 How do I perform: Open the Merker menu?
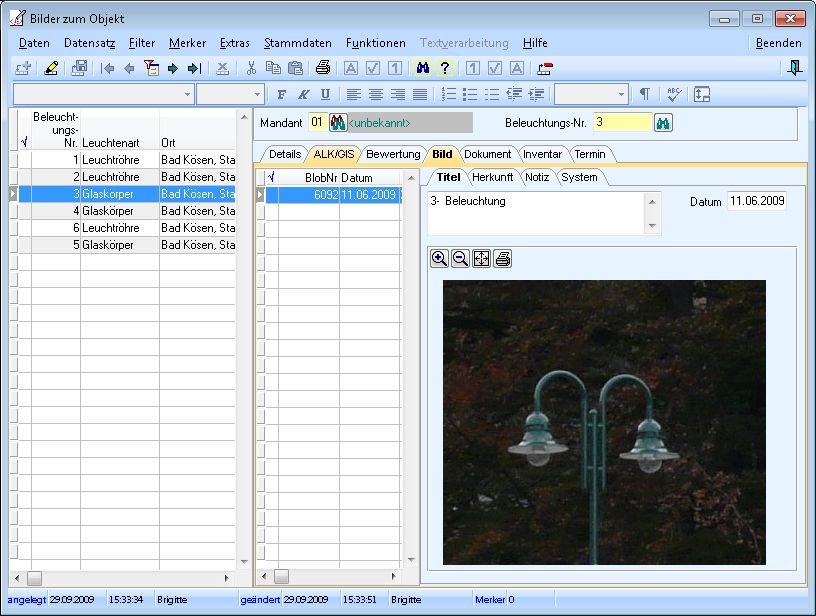tap(187, 43)
